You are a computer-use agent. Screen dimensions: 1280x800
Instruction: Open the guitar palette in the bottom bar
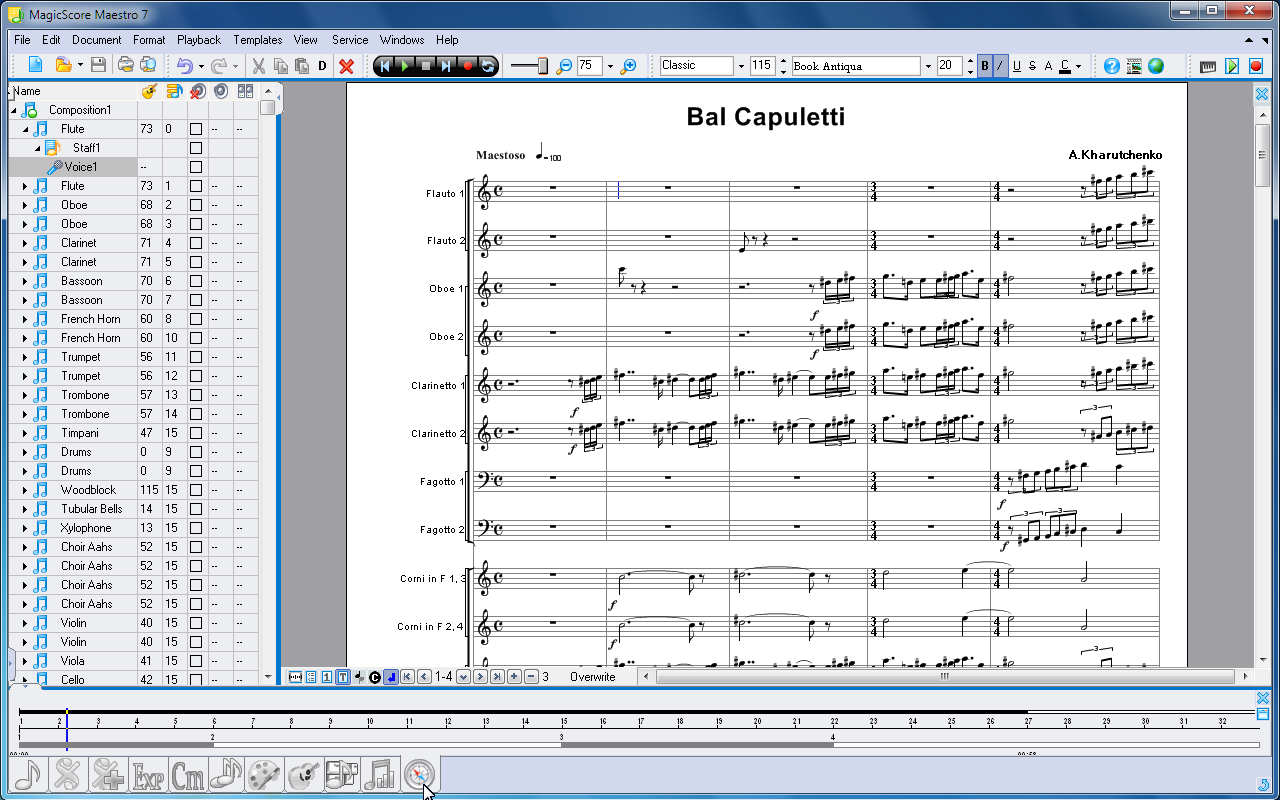304,774
